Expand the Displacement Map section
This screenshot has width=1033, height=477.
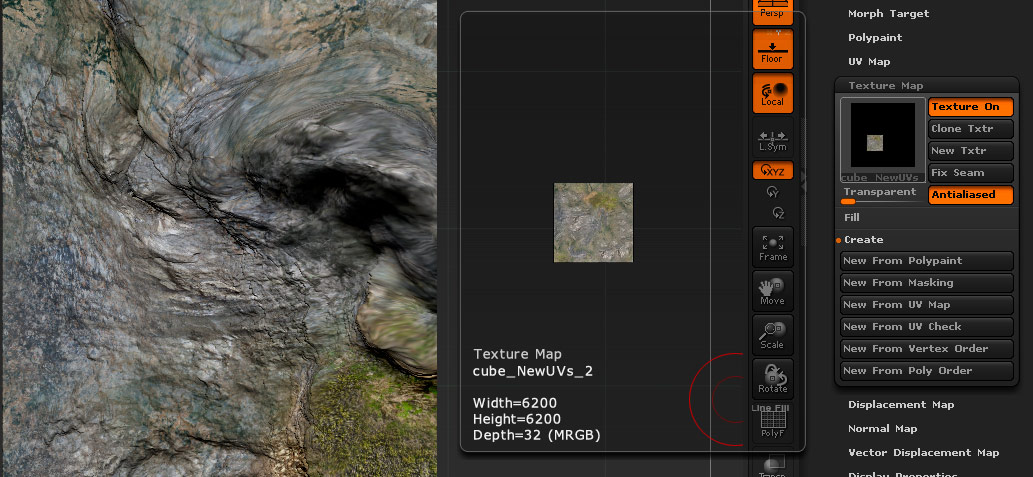click(900, 405)
